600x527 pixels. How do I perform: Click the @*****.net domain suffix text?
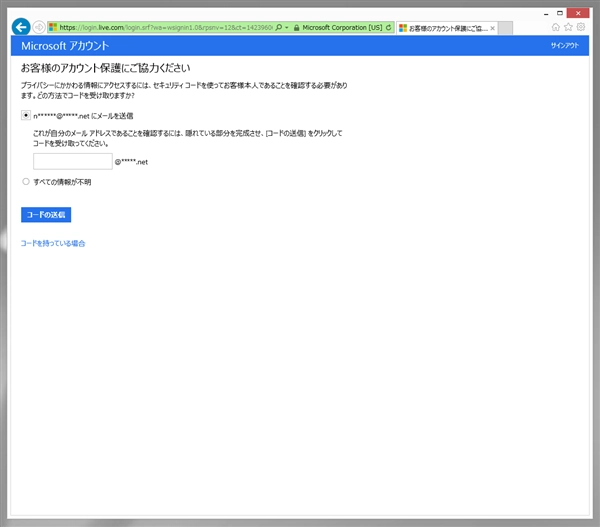tap(131, 162)
